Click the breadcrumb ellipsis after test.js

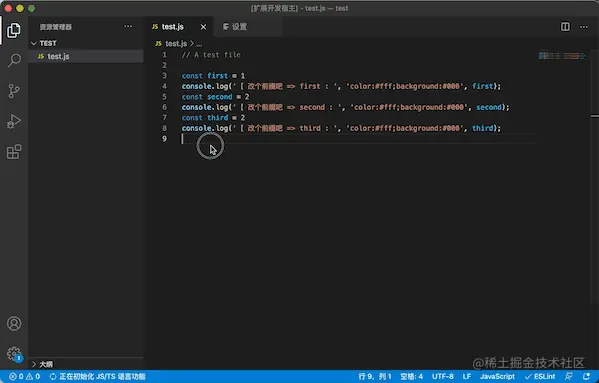(199, 44)
